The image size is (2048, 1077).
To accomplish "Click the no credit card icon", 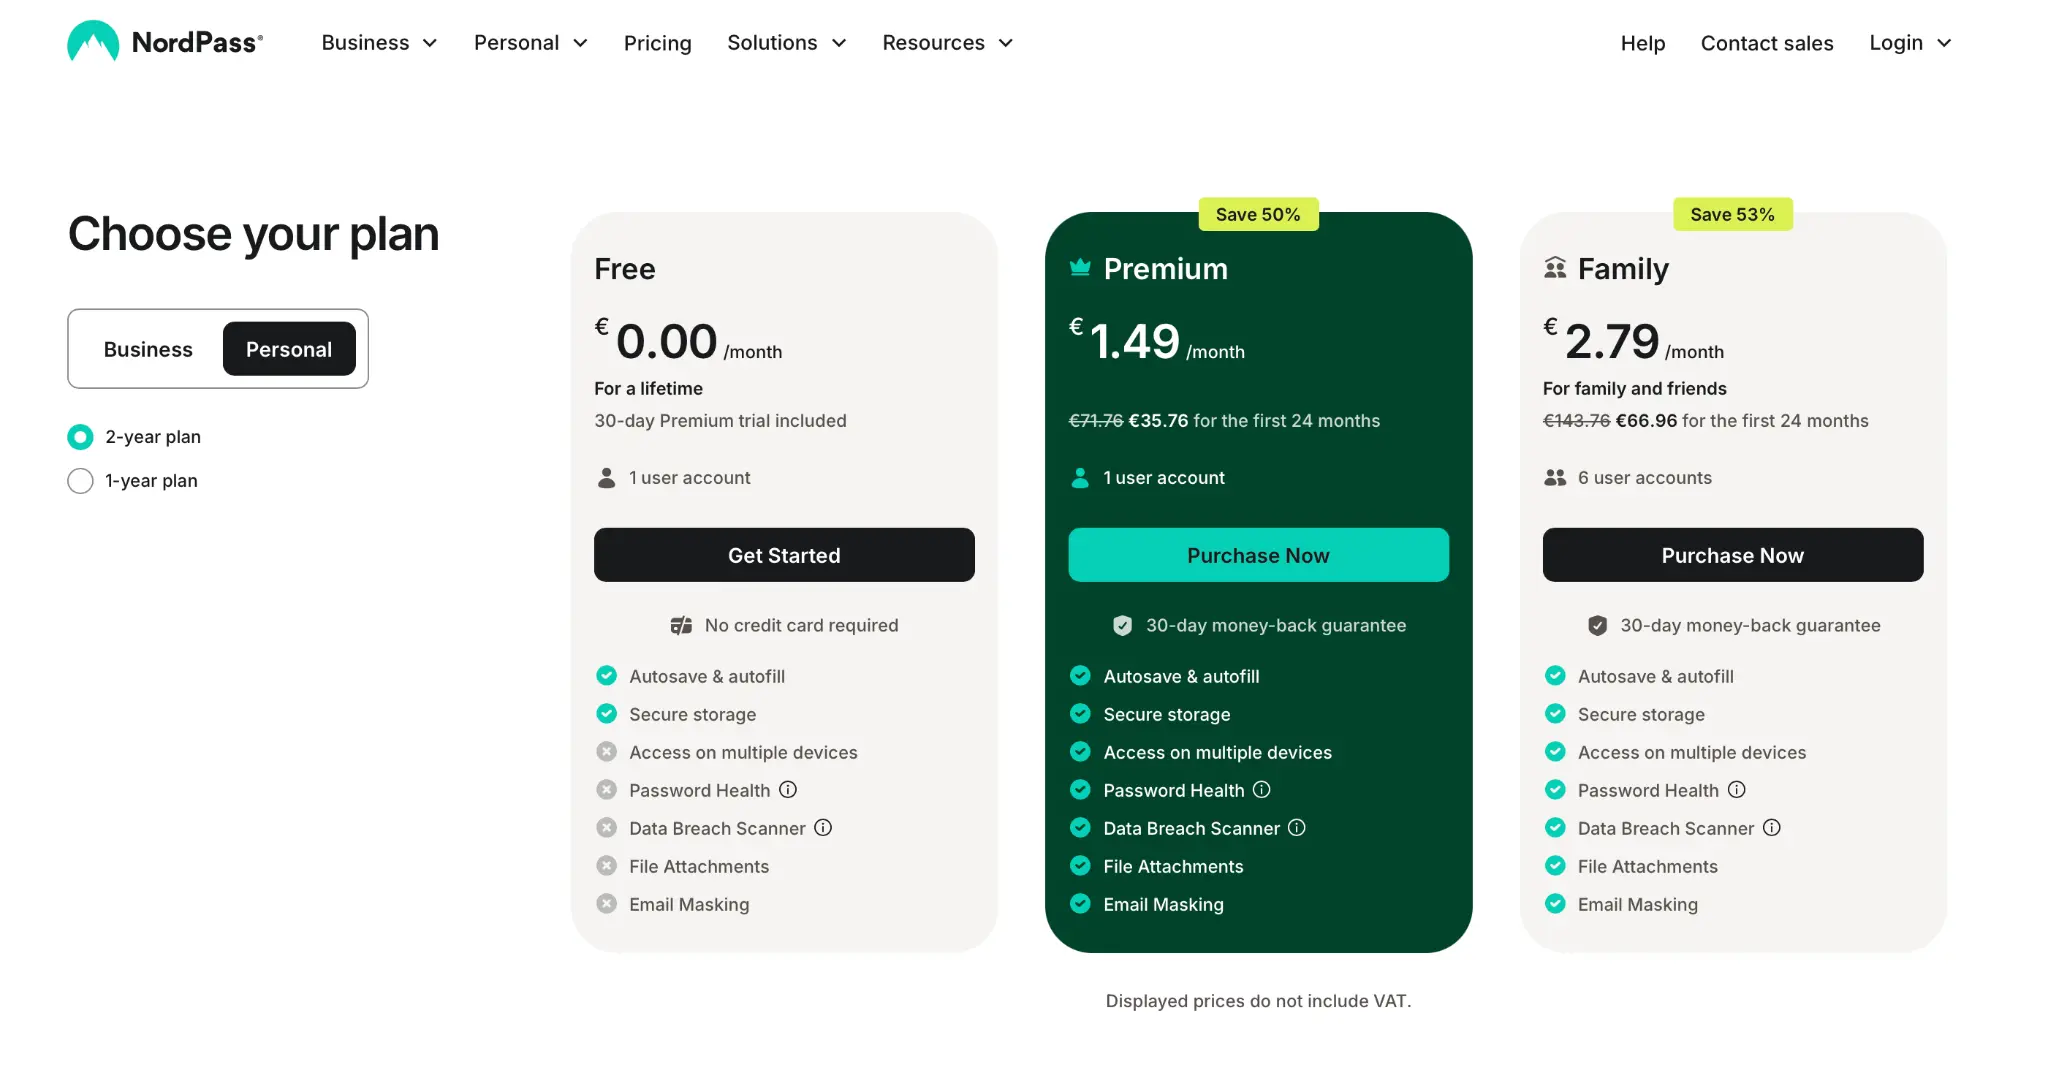I will pos(681,625).
